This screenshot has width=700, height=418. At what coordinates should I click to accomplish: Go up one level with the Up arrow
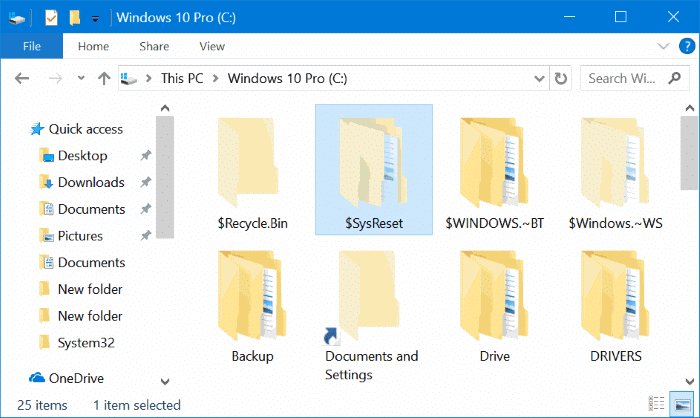click(104, 79)
